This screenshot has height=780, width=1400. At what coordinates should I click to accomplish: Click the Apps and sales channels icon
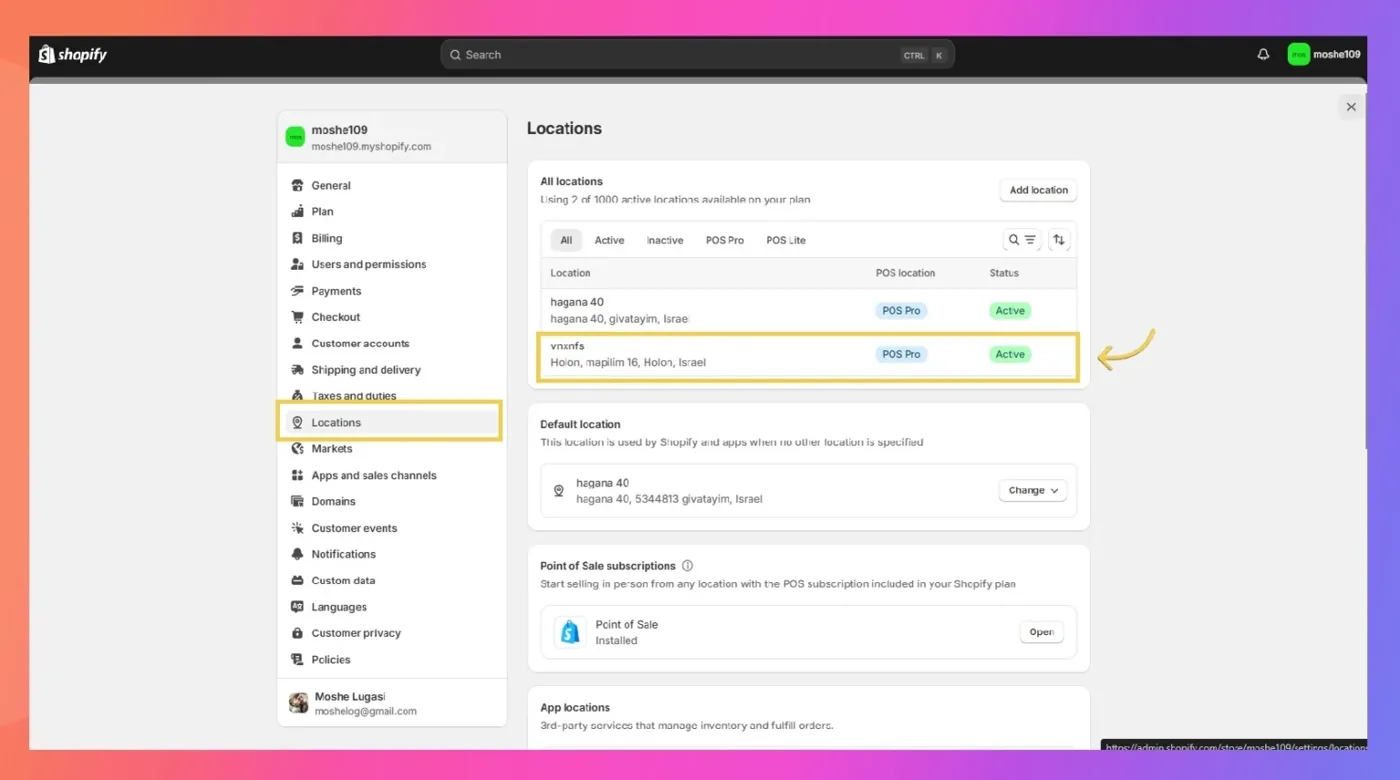(297, 475)
